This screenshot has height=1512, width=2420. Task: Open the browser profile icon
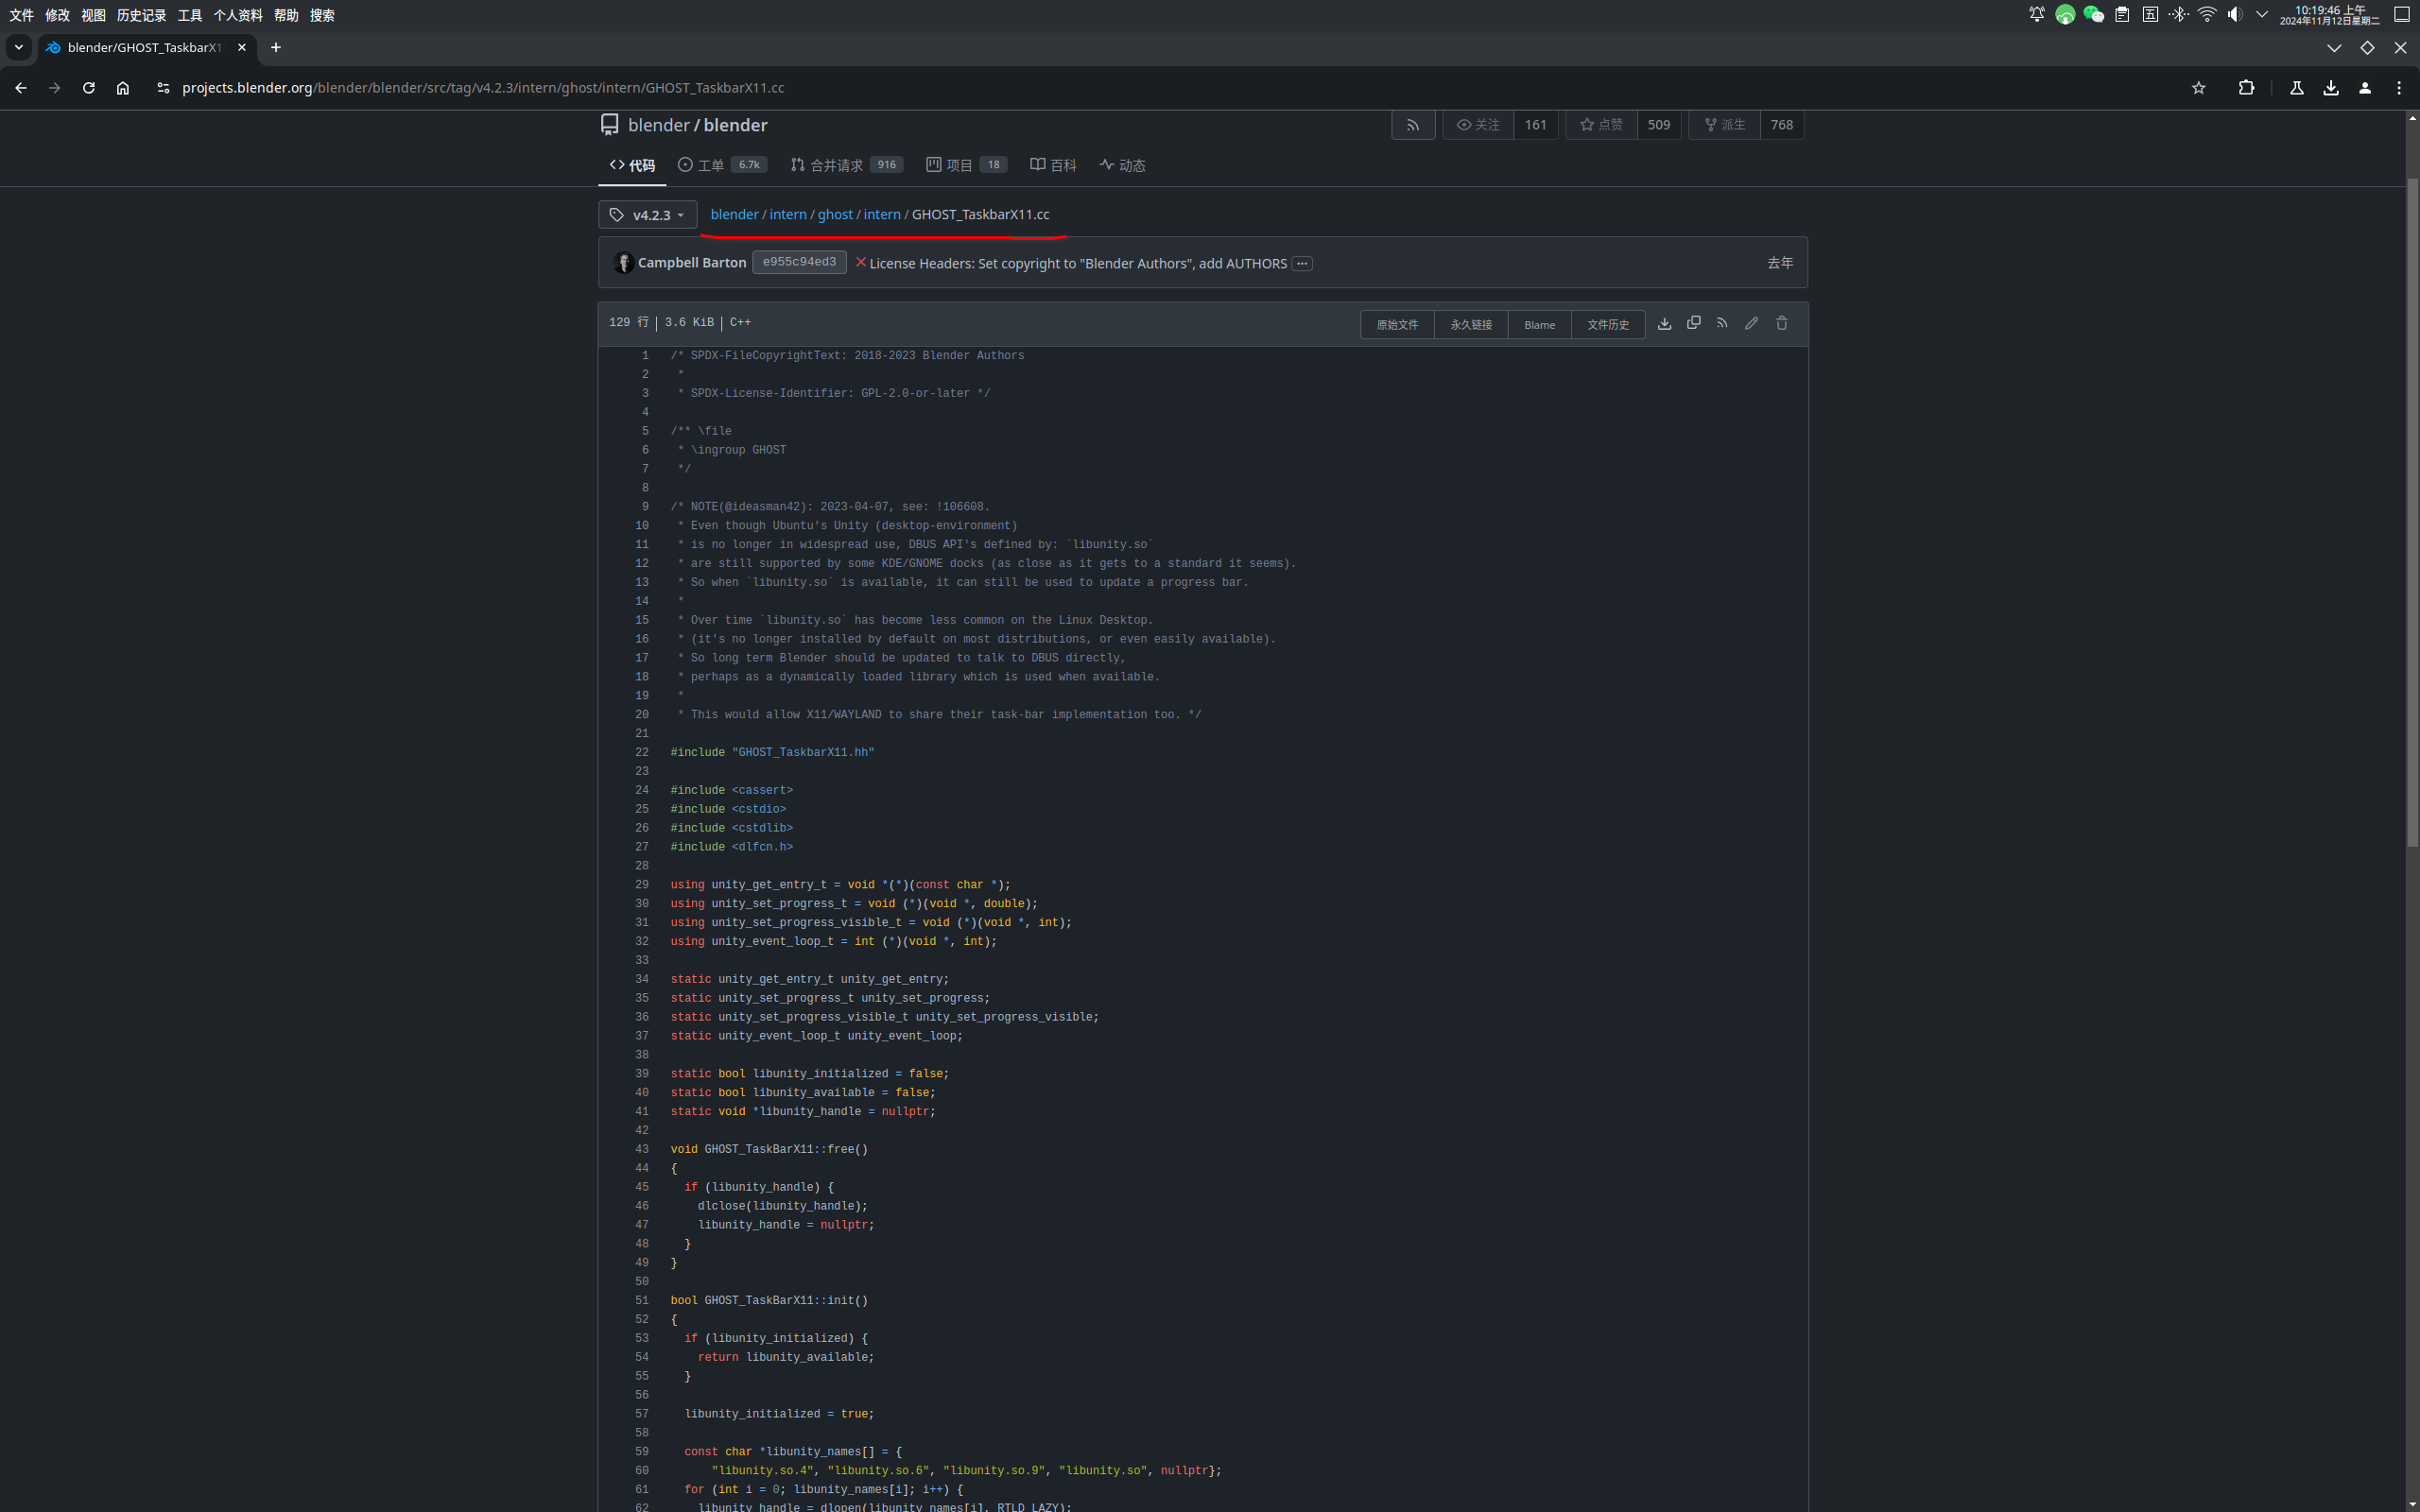pyautogui.click(x=2365, y=88)
